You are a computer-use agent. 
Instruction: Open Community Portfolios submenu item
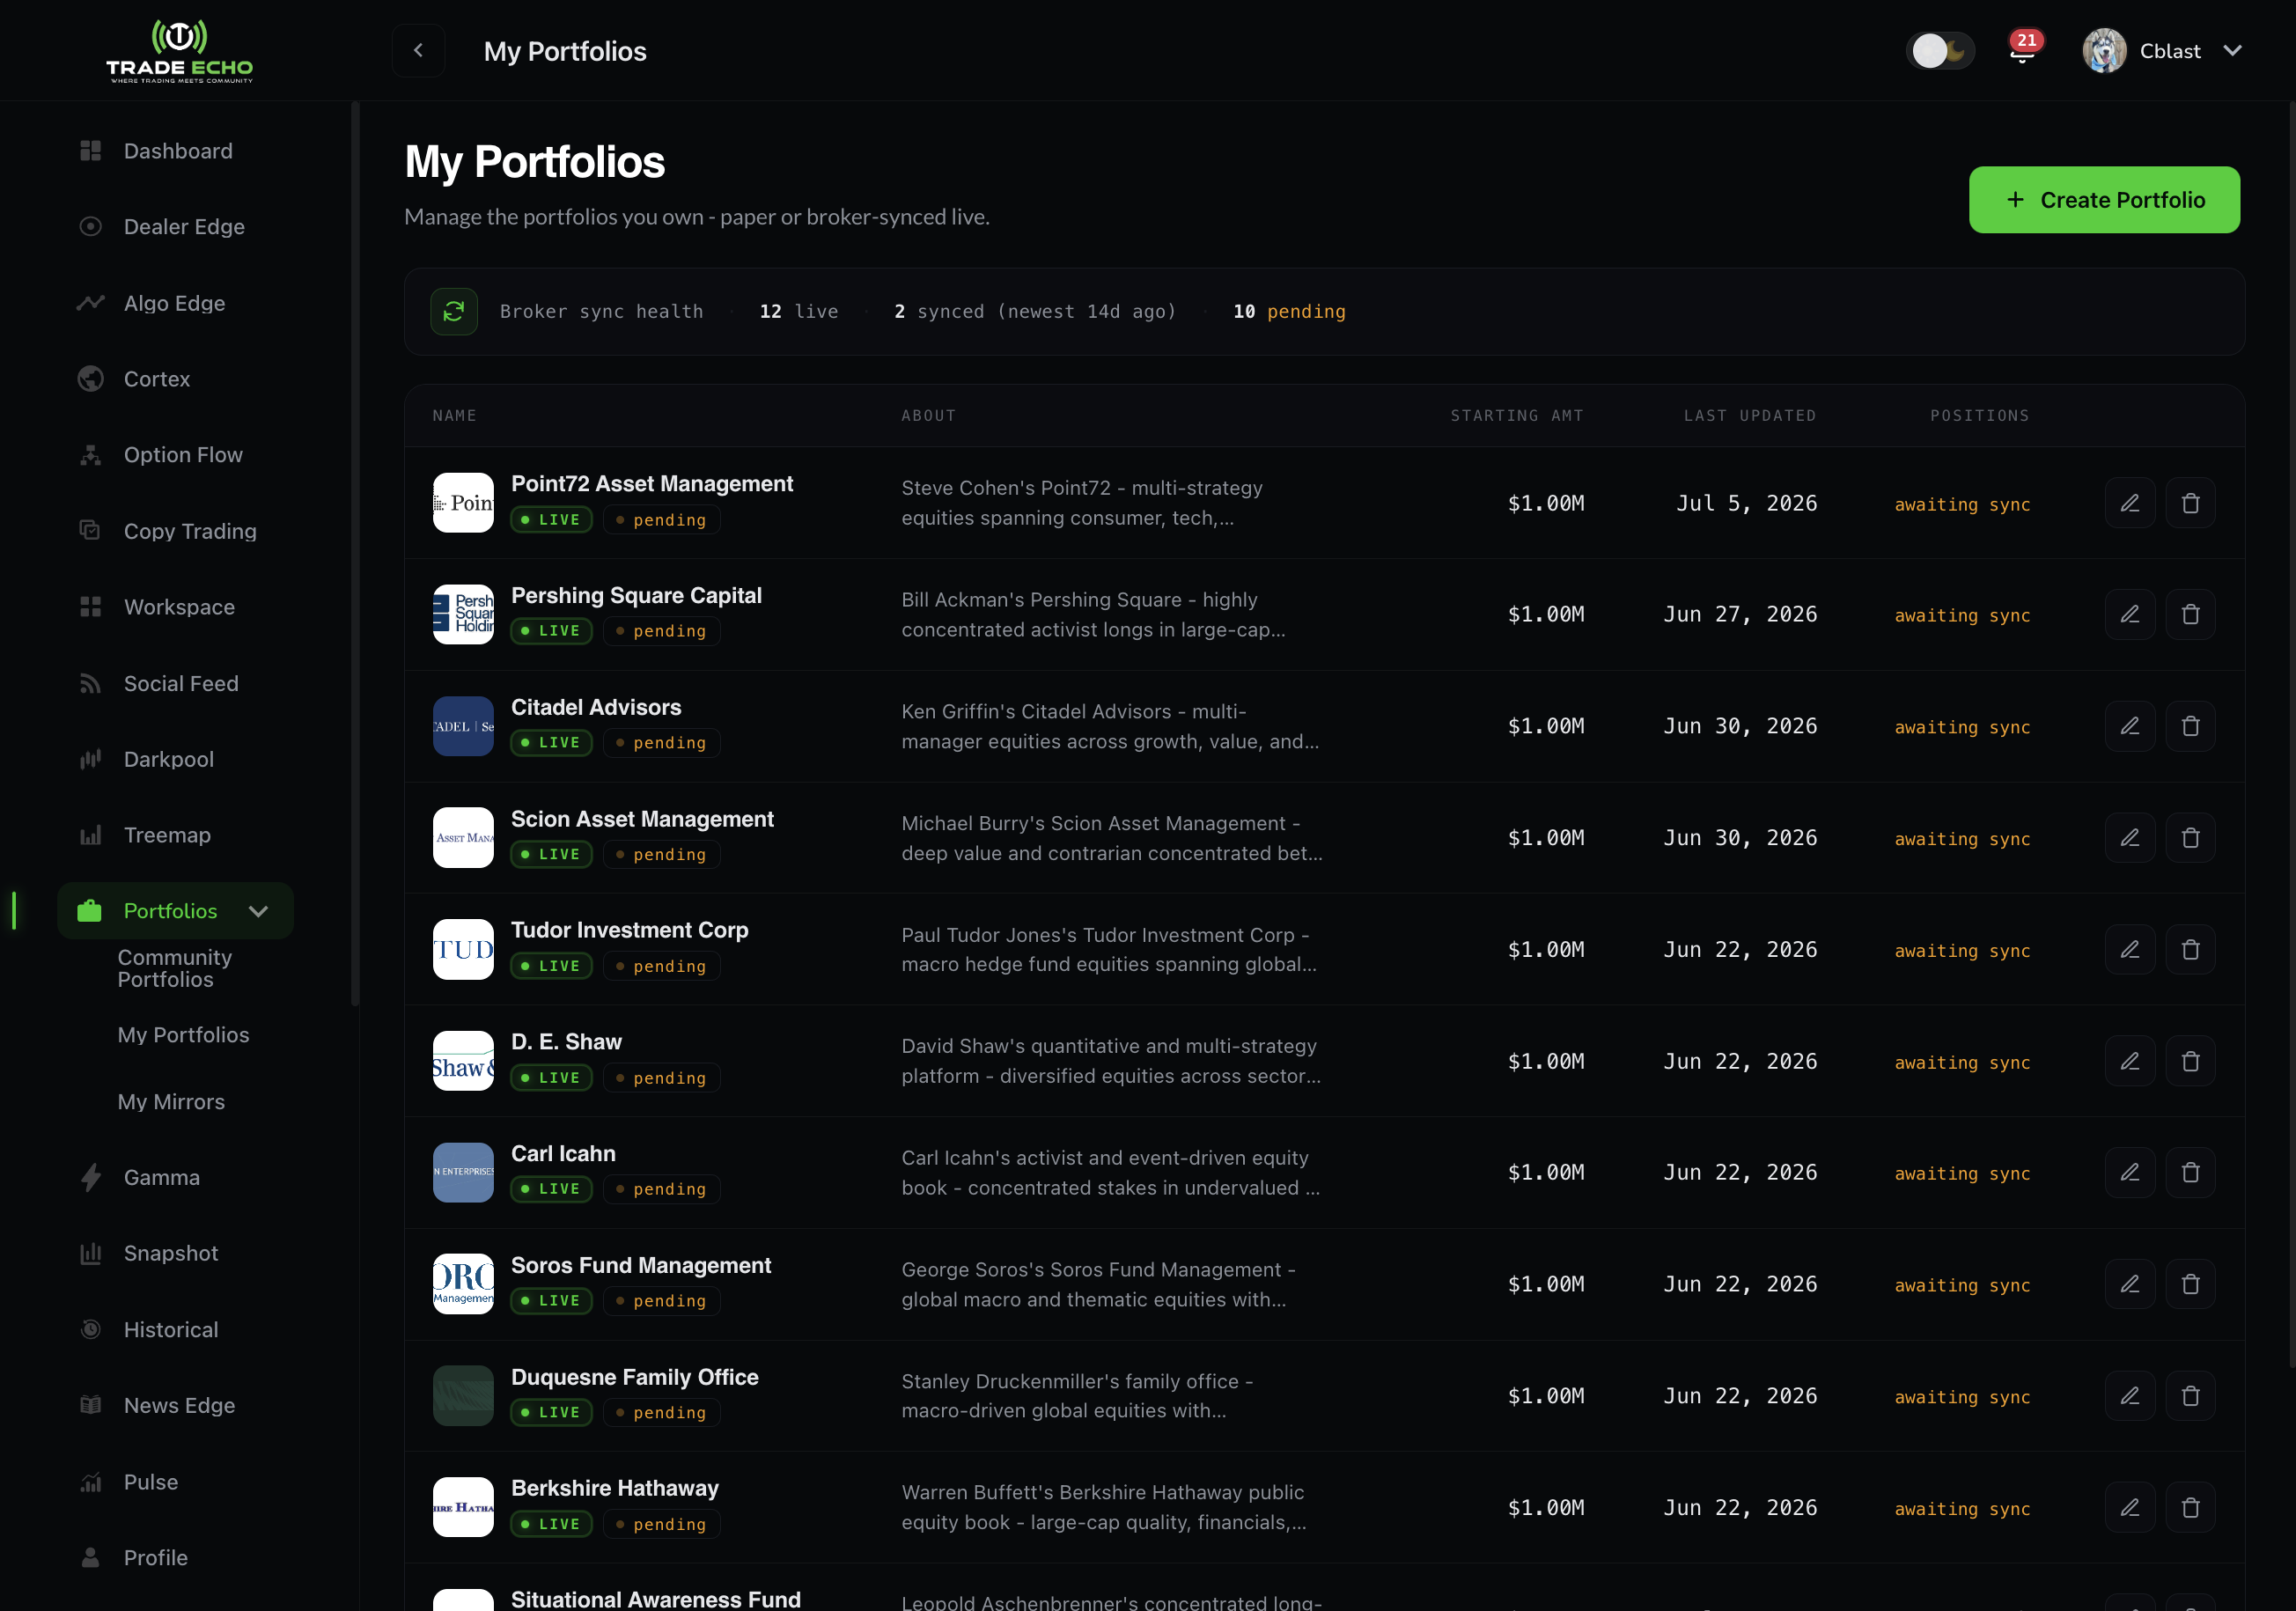click(x=175, y=968)
